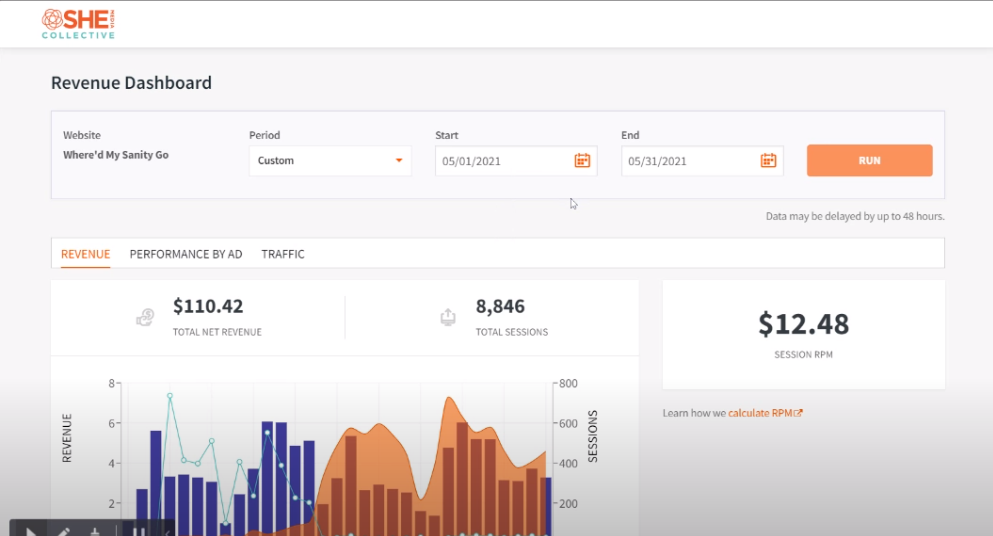Click the End date field 05/31/2021
Viewport: 993px width, 536px height.
coord(702,161)
